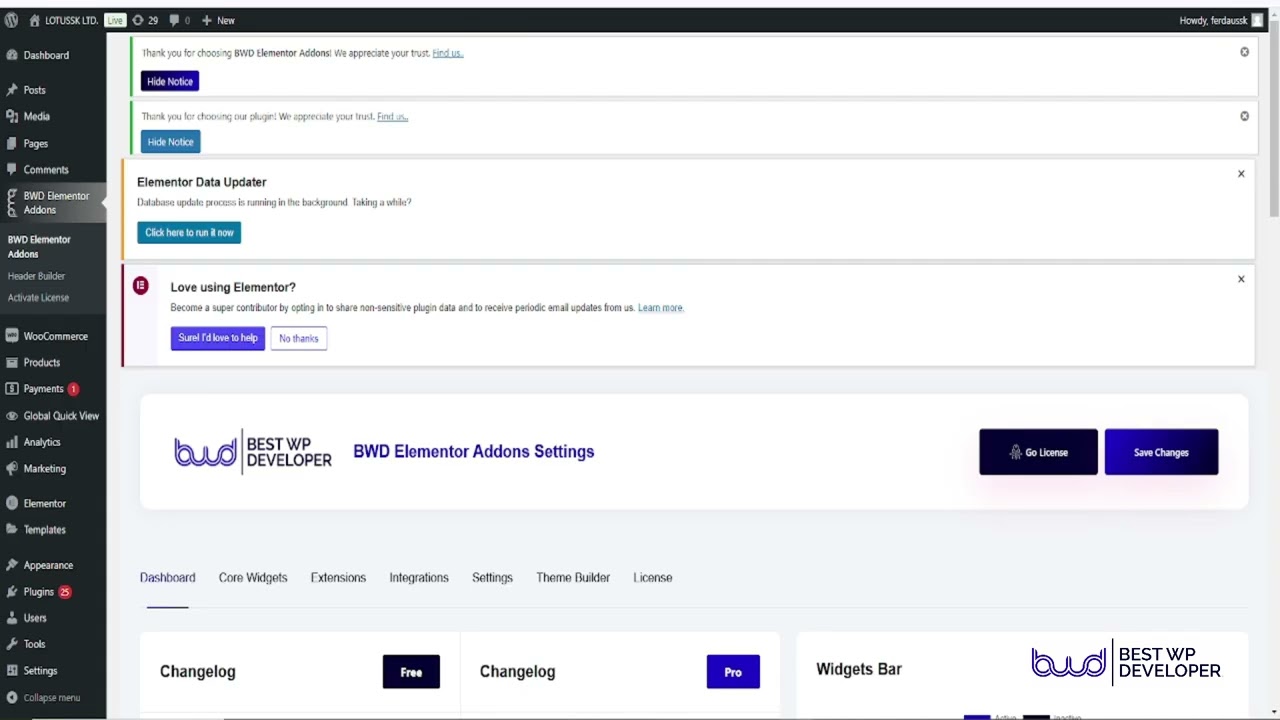This screenshot has height=720, width=1280.
Task: Click 'Click here to run it now'
Action: (189, 232)
